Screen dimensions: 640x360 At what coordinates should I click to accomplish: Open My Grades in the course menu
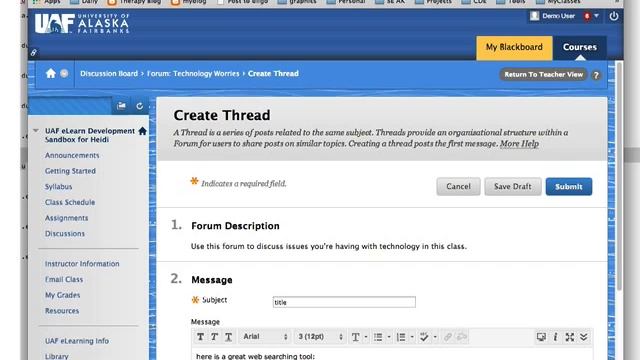pos(62,295)
